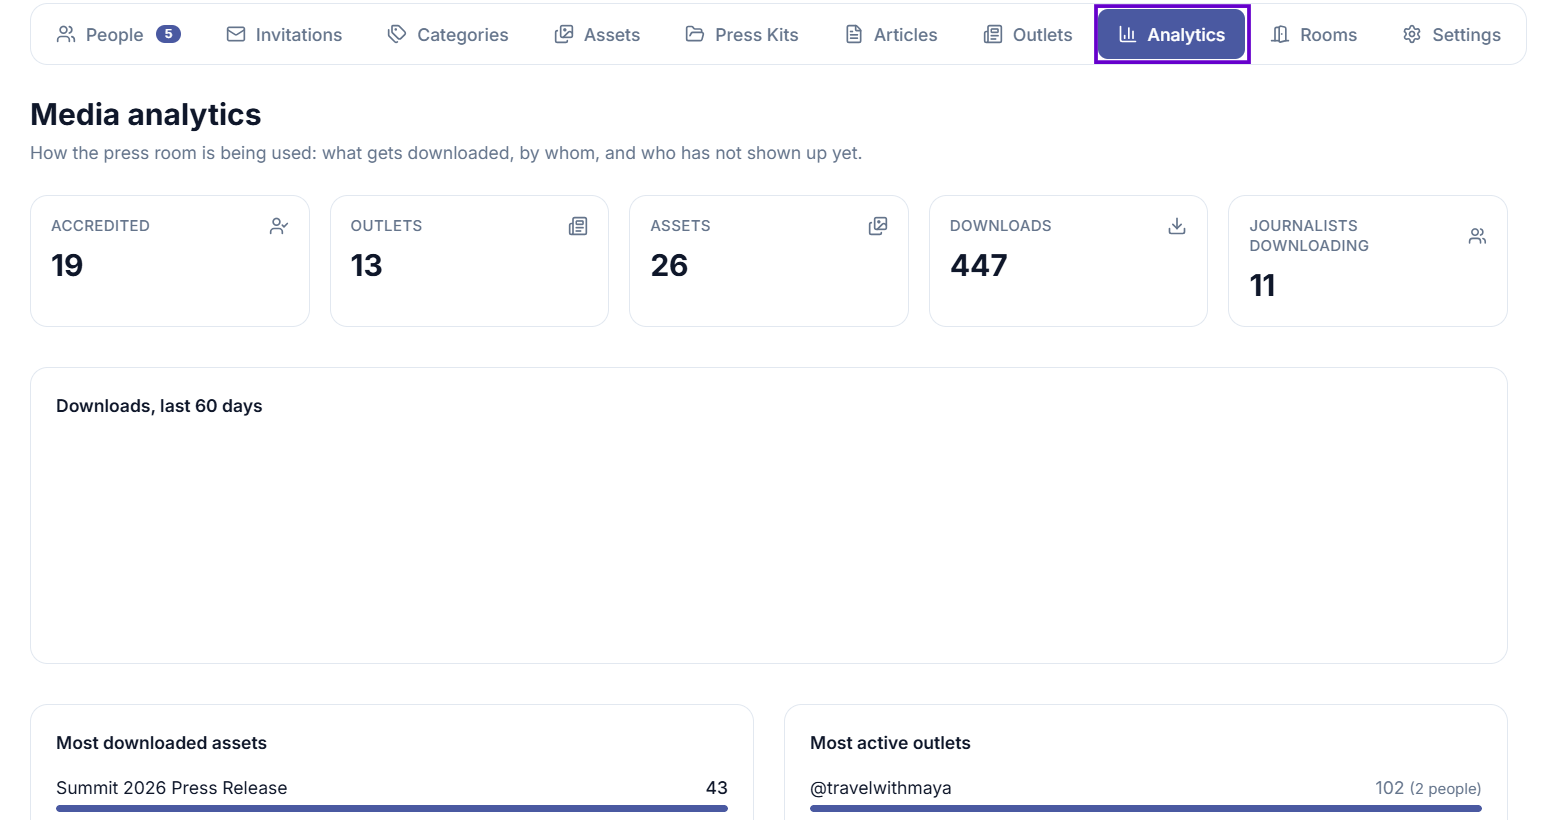This screenshot has height=820, width=1547.
Task: Click the '102 (2 people)' outlet count
Action: click(x=1428, y=788)
